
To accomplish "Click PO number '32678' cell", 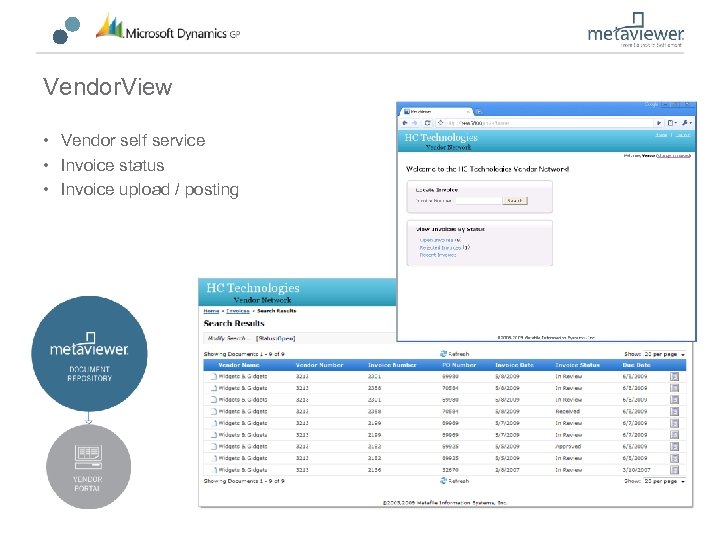I will coord(450,470).
